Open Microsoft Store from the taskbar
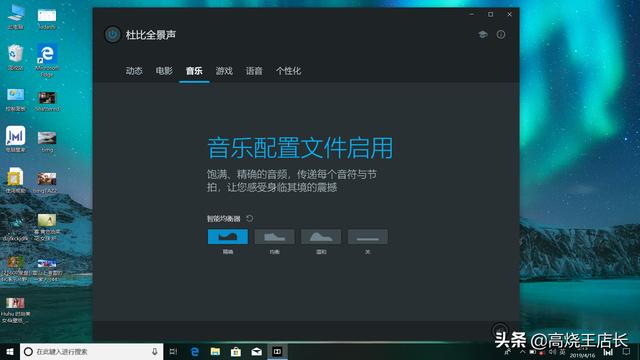The image size is (640, 360). click(x=236, y=351)
